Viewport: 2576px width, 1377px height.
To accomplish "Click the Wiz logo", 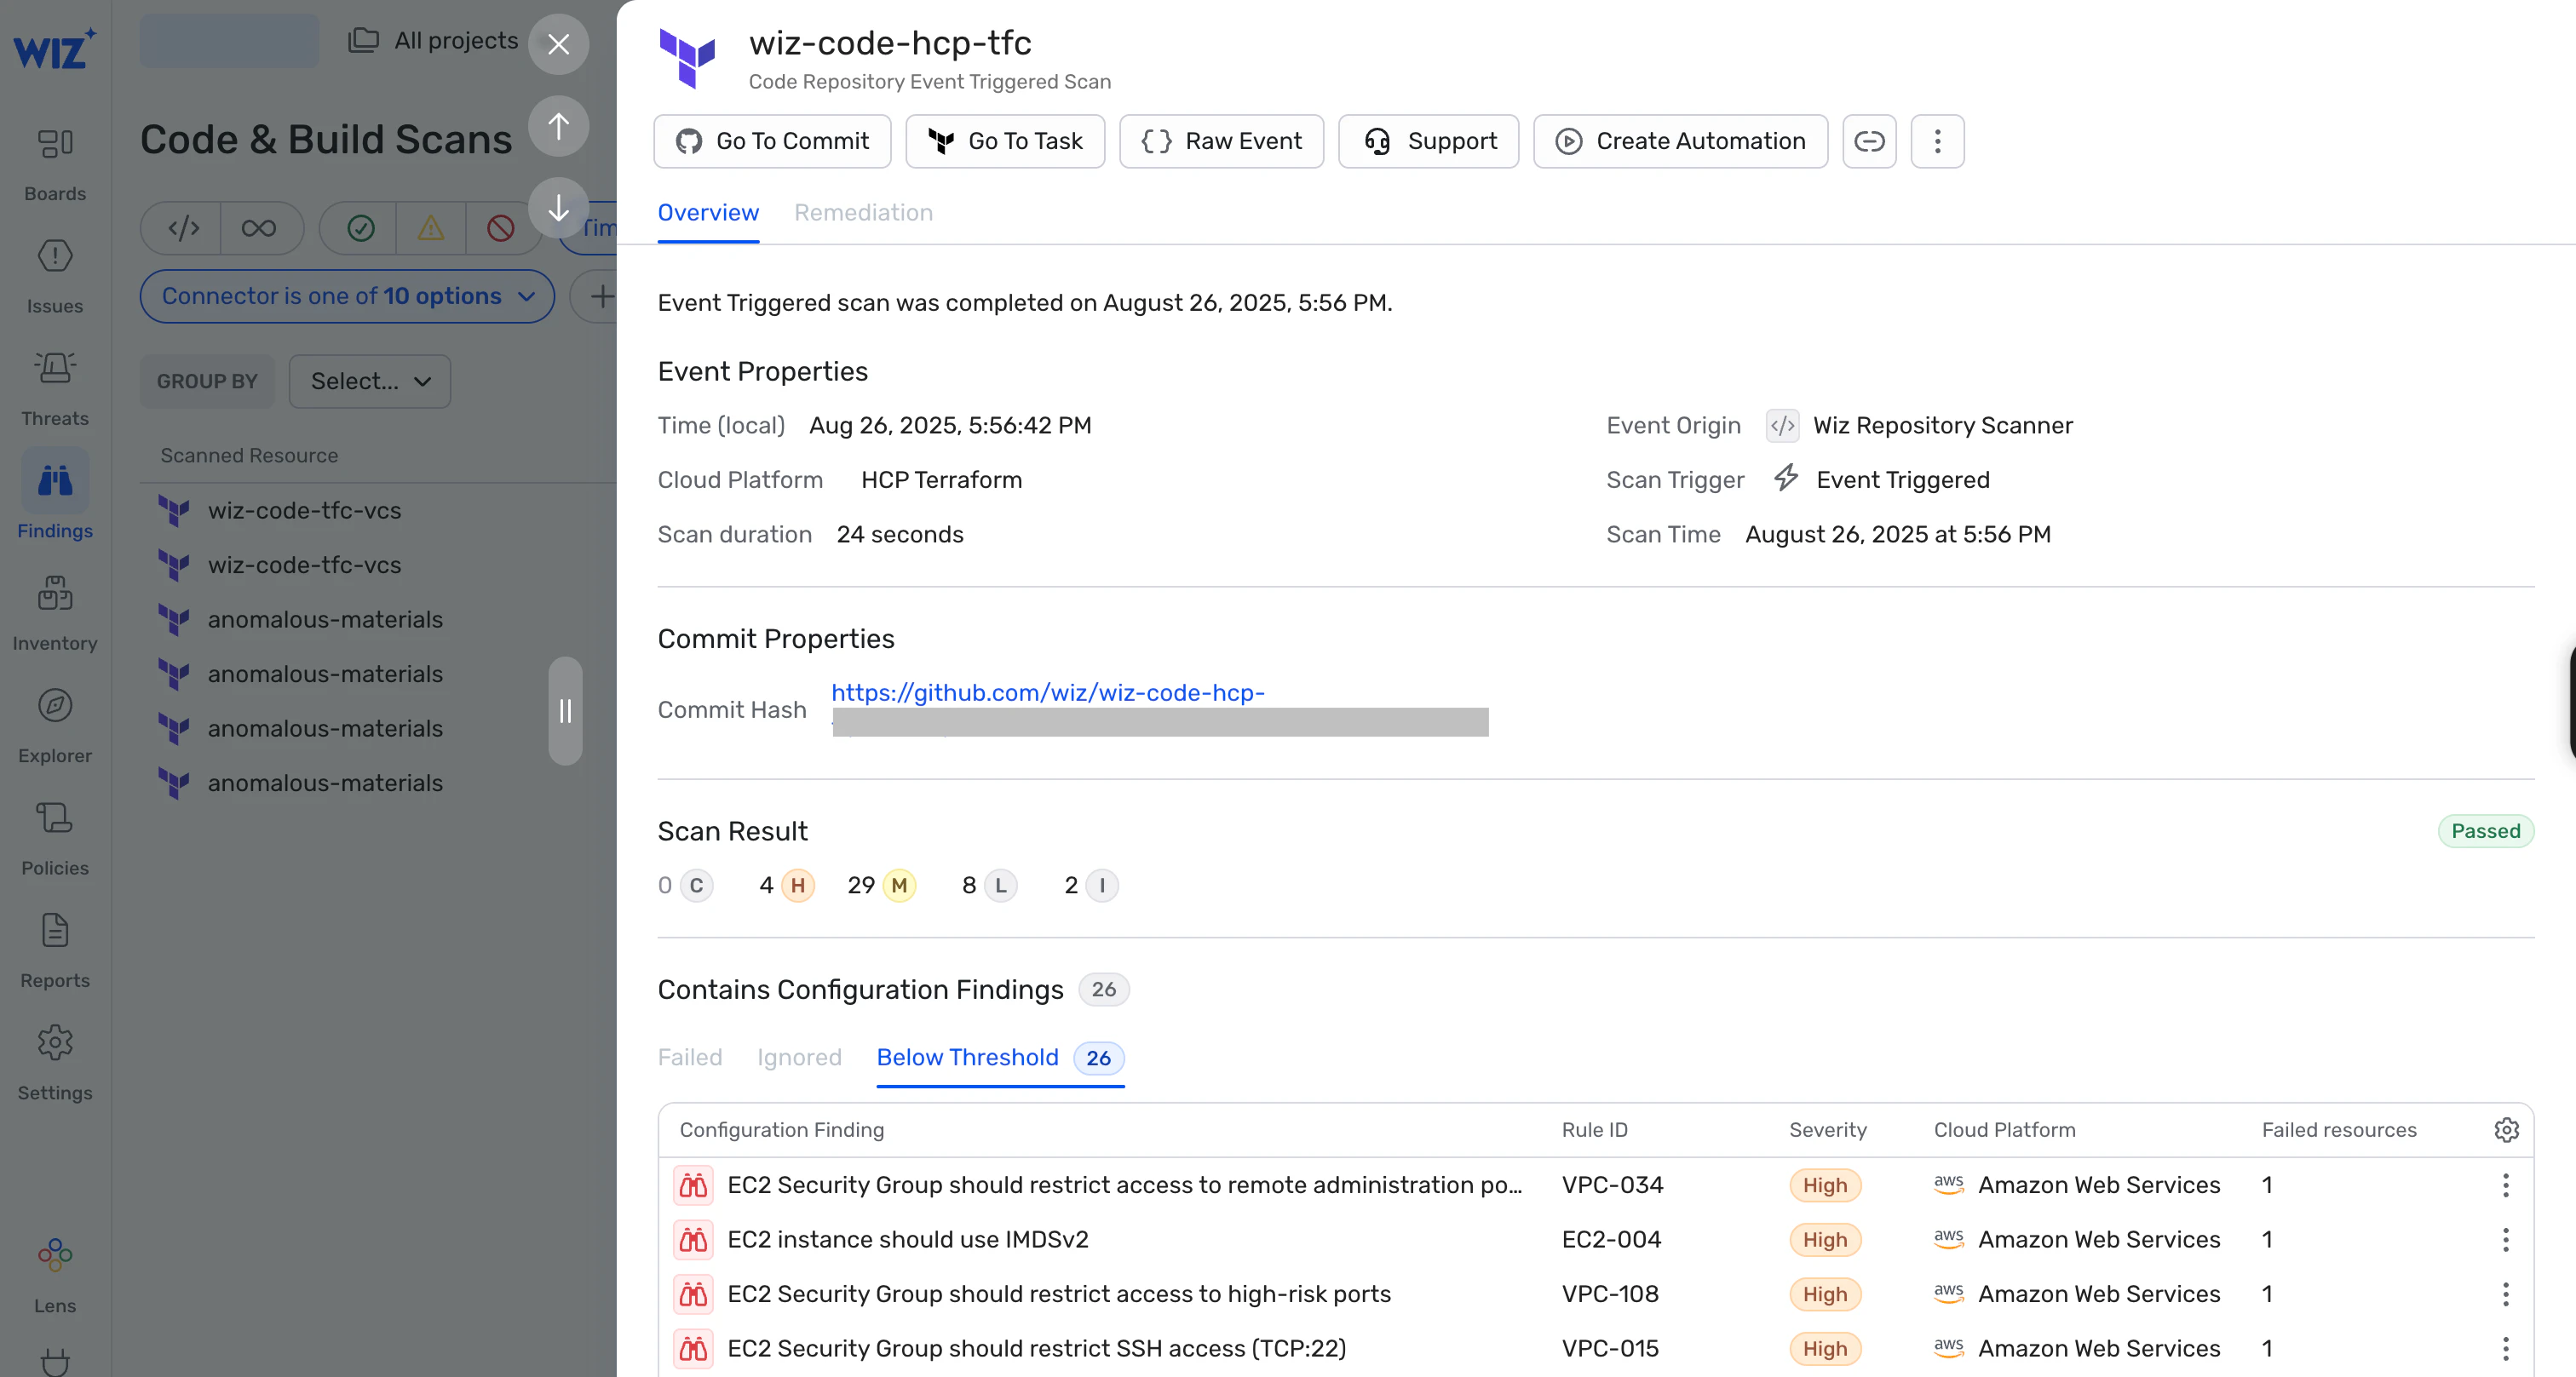I will tap(55, 48).
